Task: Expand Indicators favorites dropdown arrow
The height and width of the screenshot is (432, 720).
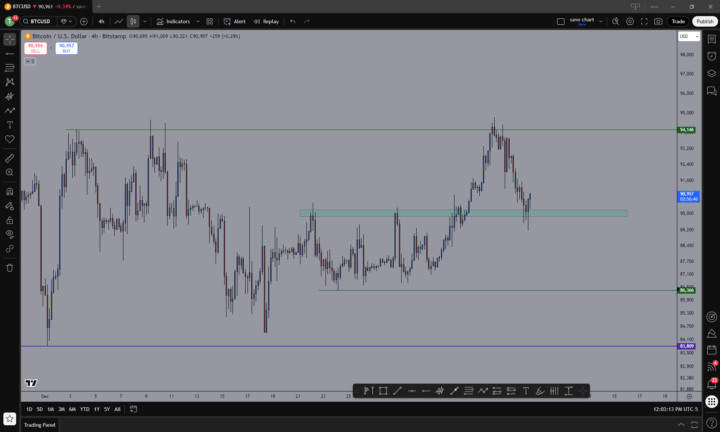Action: click(x=198, y=22)
